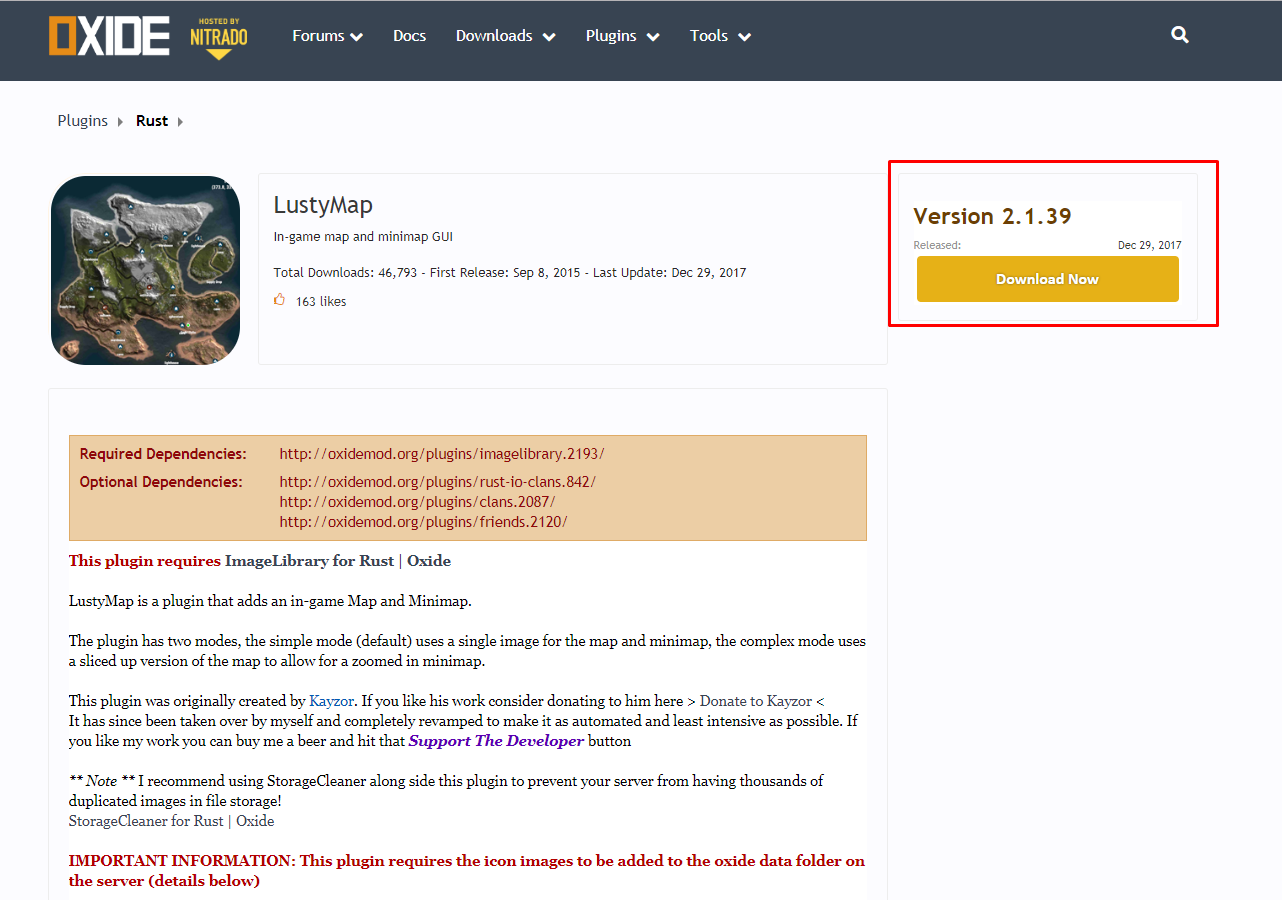Click the arrow after Rust breadcrumb
Image resolution: width=1282 pixels, height=900 pixels.
tap(181, 122)
